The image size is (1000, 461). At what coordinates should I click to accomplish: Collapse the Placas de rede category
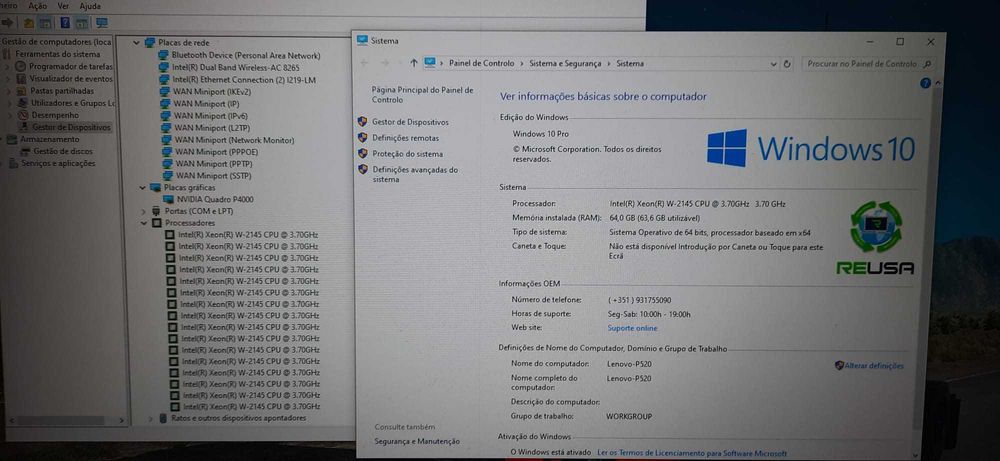click(x=136, y=43)
